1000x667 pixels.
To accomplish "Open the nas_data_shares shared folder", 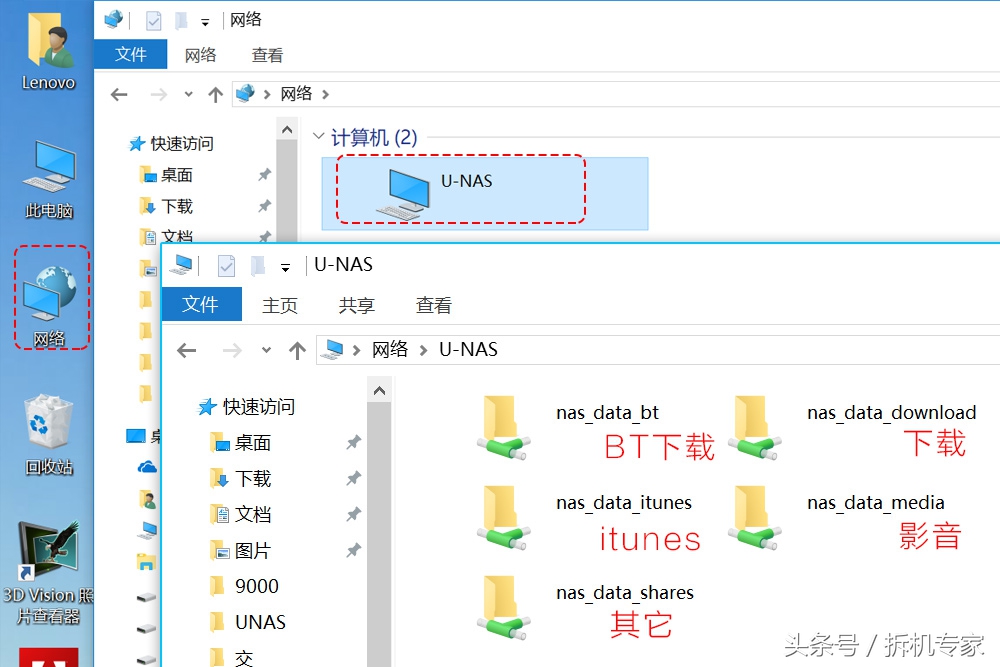I will (x=585, y=608).
